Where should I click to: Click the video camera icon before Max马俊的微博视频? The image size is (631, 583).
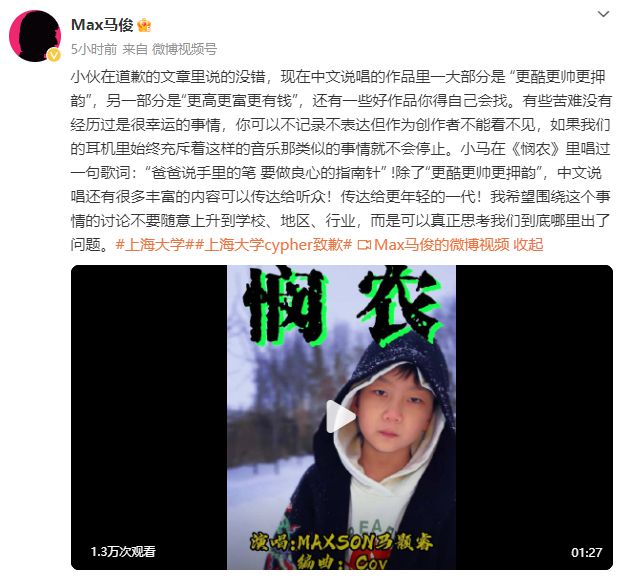pos(364,245)
